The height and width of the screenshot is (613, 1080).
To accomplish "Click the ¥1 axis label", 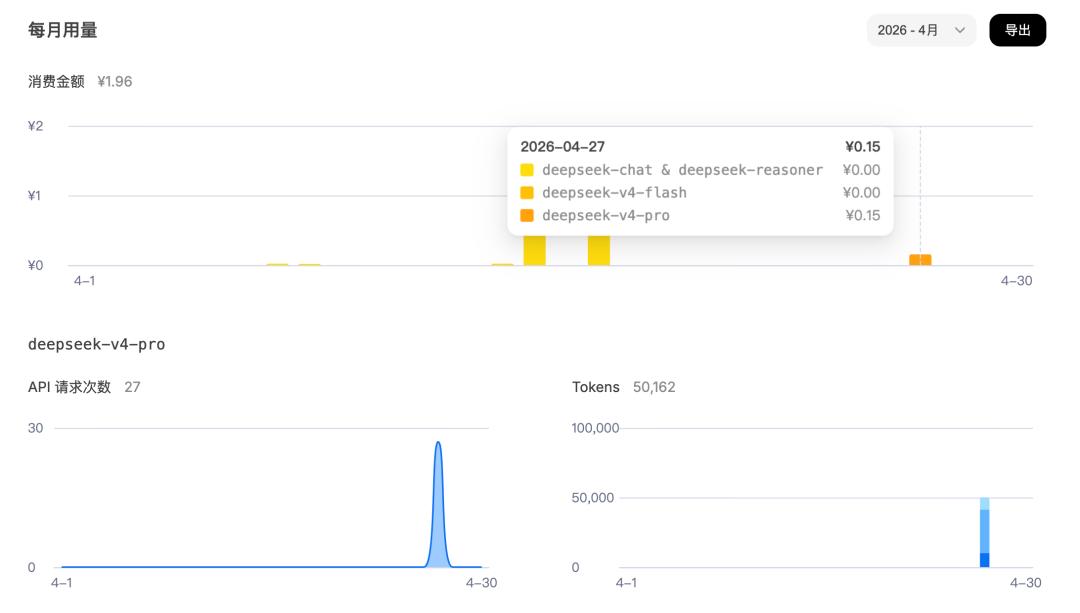I will pyautogui.click(x=34, y=196).
